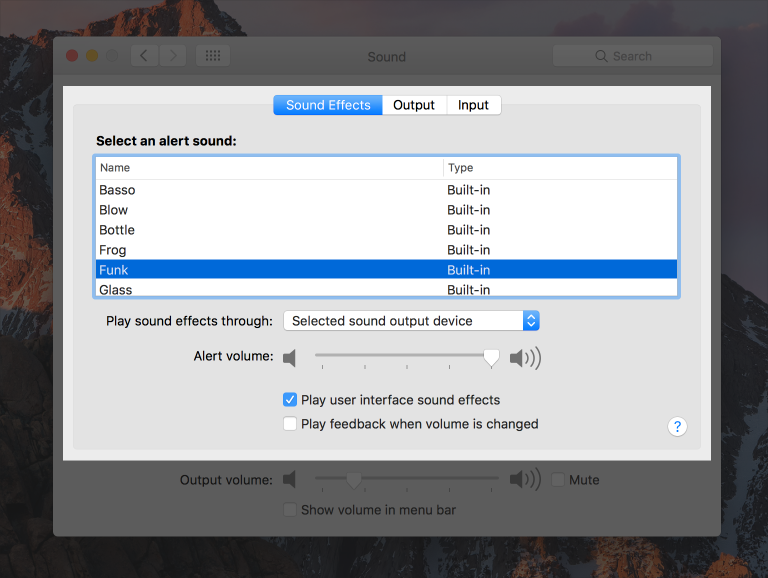Image resolution: width=768 pixels, height=578 pixels.
Task: Go forward with the right chevron button
Action: coord(173,56)
